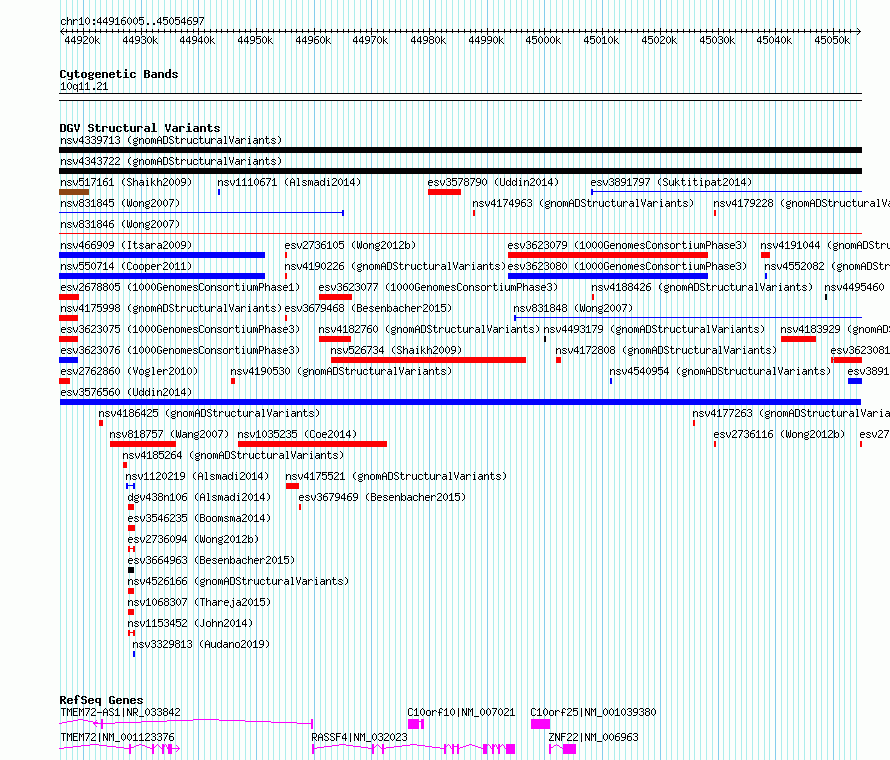Image resolution: width=890 pixels, height=760 pixels.
Task: Click RASSF4 NM_032023 gene label
Action: [359, 737]
